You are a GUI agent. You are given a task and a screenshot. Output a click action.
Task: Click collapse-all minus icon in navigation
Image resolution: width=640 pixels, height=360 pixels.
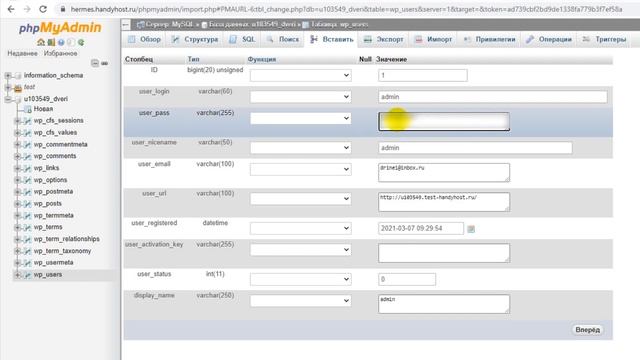[x=95, y=63]
